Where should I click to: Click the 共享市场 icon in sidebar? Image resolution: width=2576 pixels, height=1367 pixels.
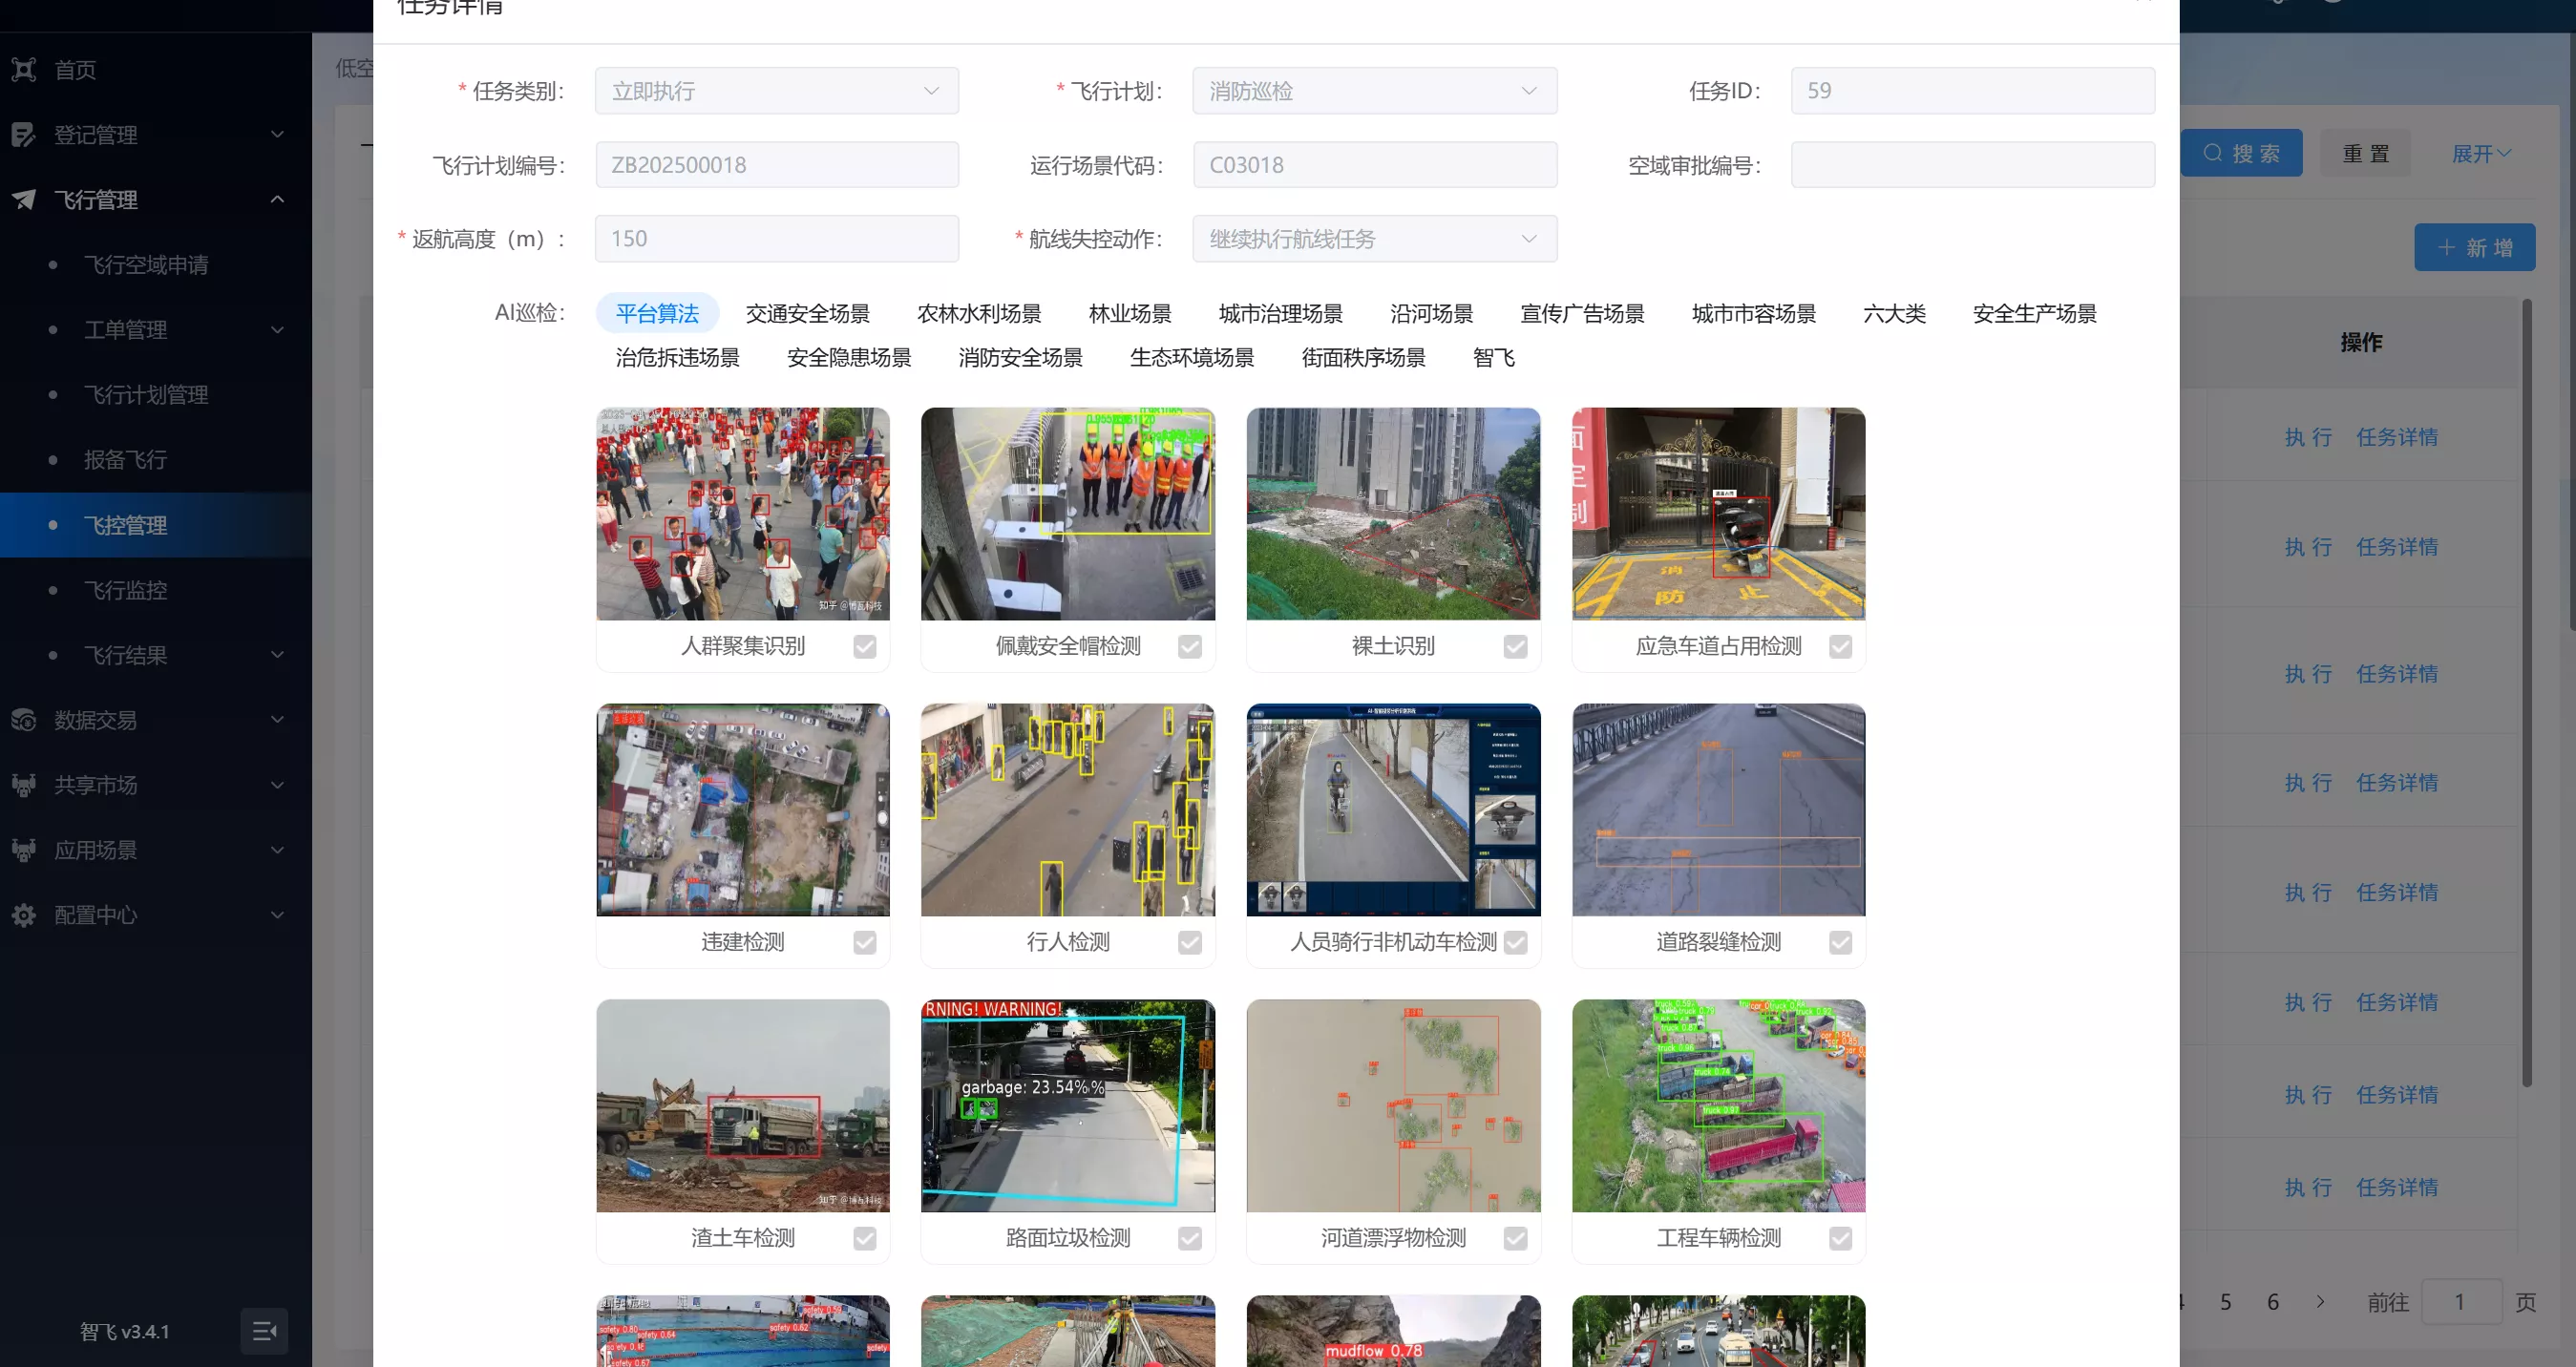coord(24,785)
